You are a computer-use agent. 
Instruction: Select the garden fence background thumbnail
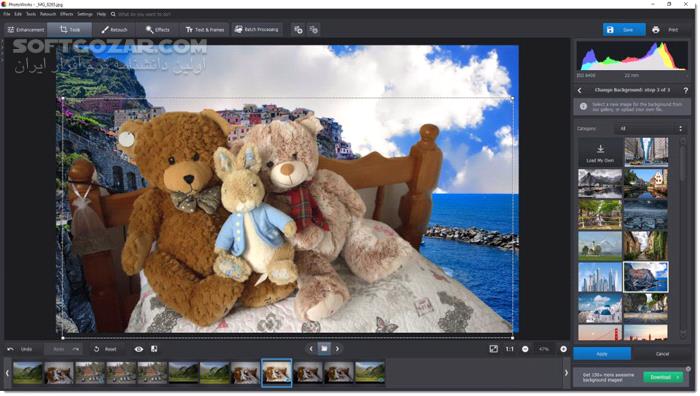(x=600, y=215)
